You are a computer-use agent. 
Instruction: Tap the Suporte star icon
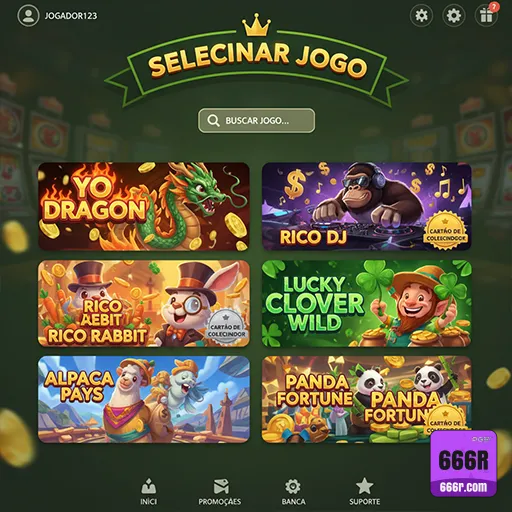365,486
